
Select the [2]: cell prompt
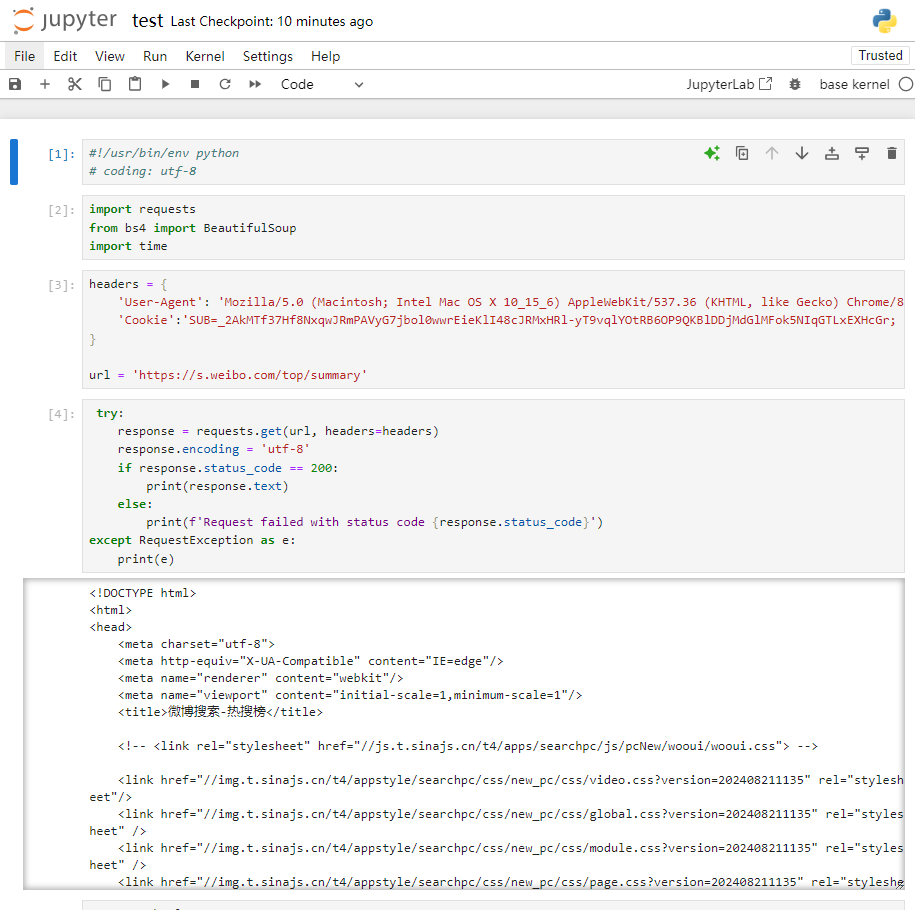point(61,210)
